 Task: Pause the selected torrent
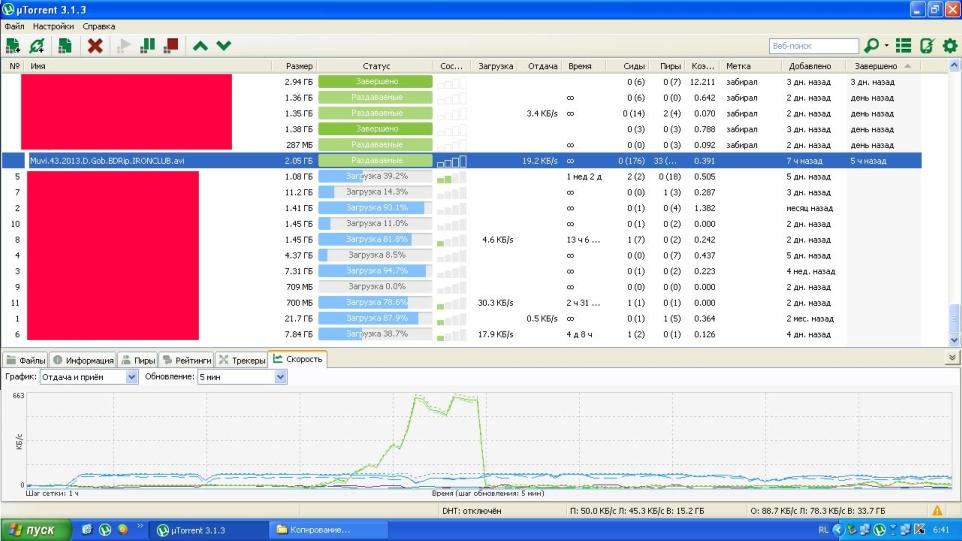click(148, 45)
